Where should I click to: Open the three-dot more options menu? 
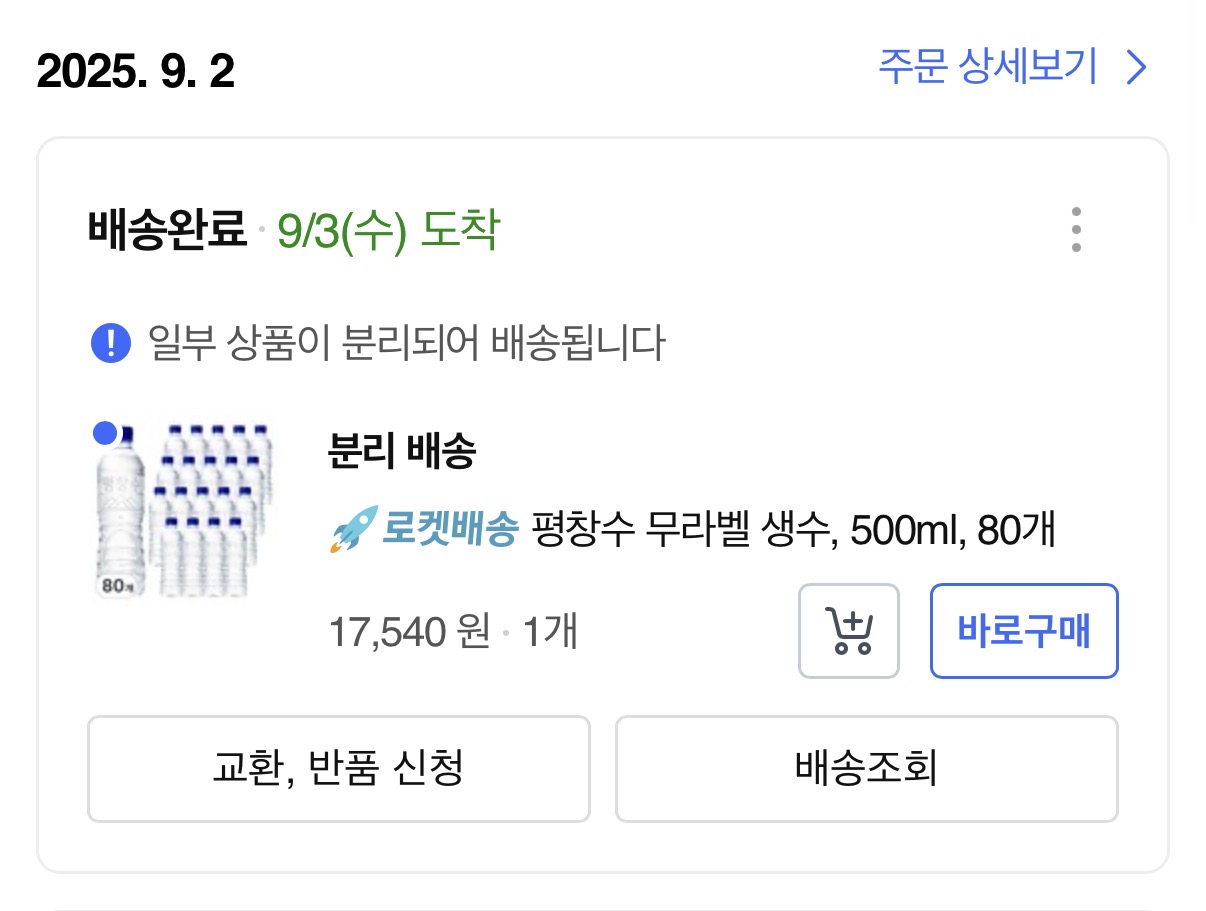tap(1076, 231)
